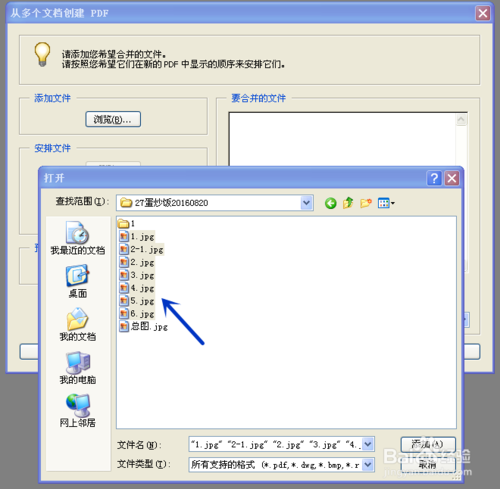Go back to previous folder in Open dialog
Image resolution: width=500 pixels, height=489 pixels.
330,203
